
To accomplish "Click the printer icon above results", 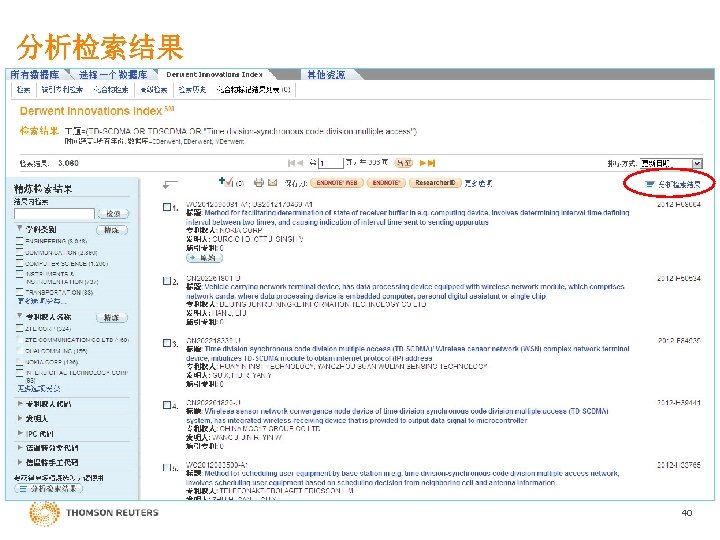I will [x=259, y=183].
